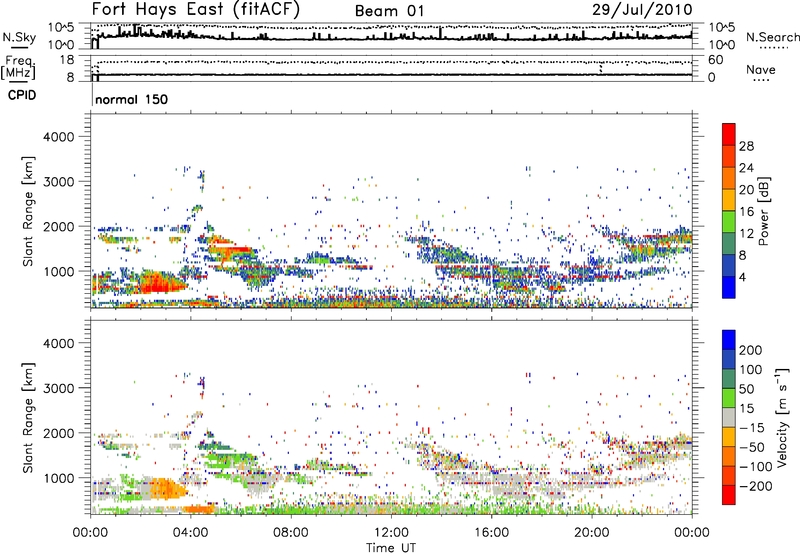
Task: Select the "normal 150" CPID text
Action: [132, 99]
